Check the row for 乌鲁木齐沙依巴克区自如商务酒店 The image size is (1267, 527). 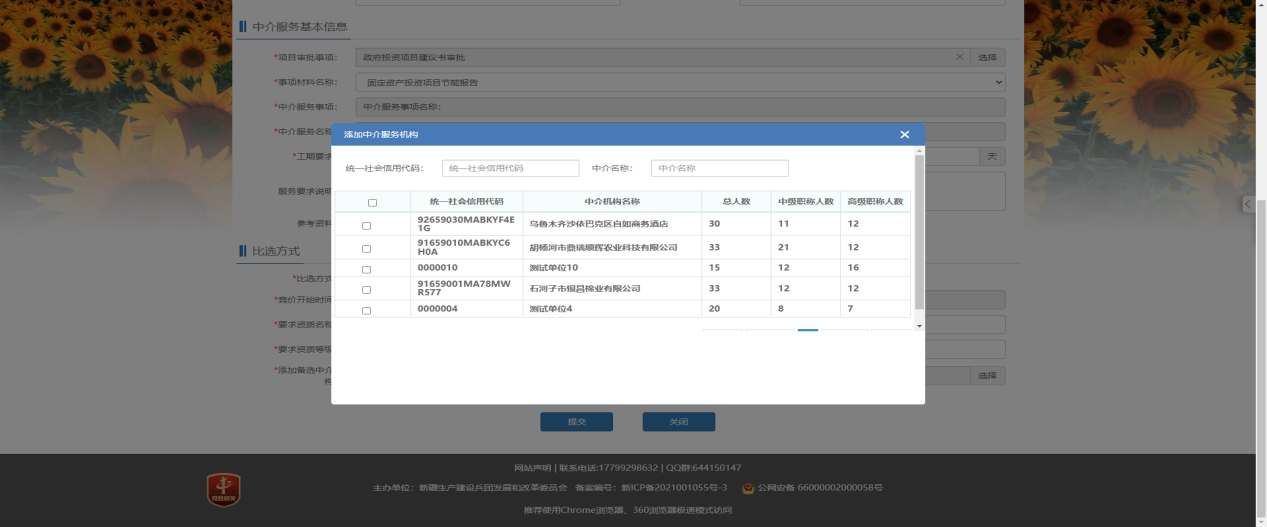coord(366,226)
